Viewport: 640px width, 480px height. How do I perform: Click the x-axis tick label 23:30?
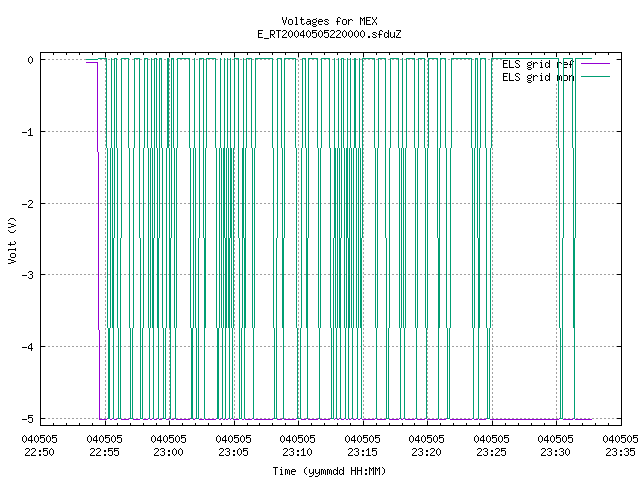click(x=556, y=452)
